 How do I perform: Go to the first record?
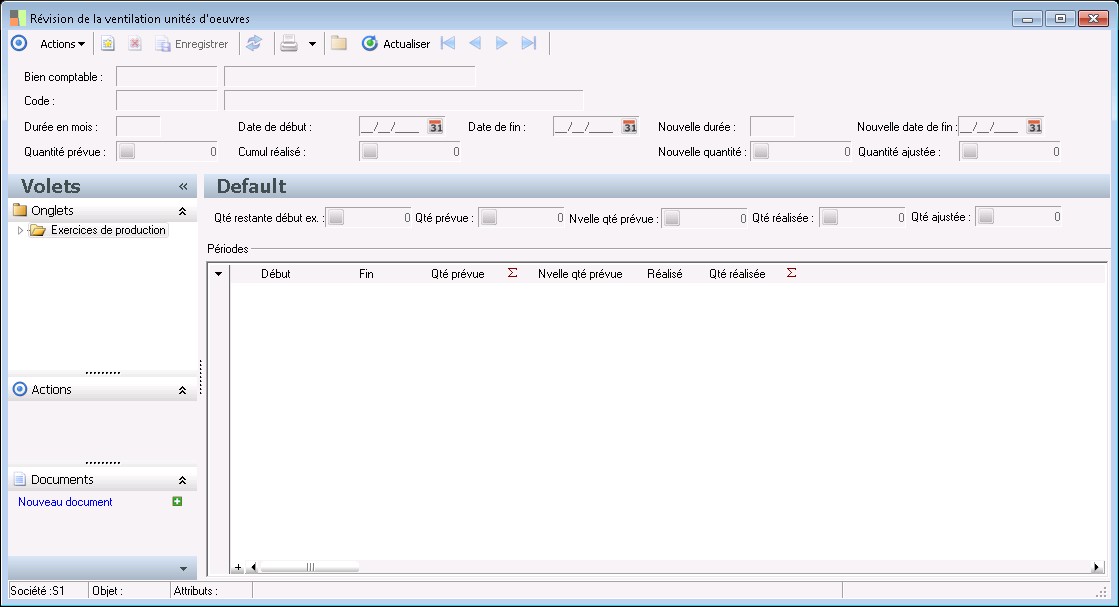(x=448, y=44)
